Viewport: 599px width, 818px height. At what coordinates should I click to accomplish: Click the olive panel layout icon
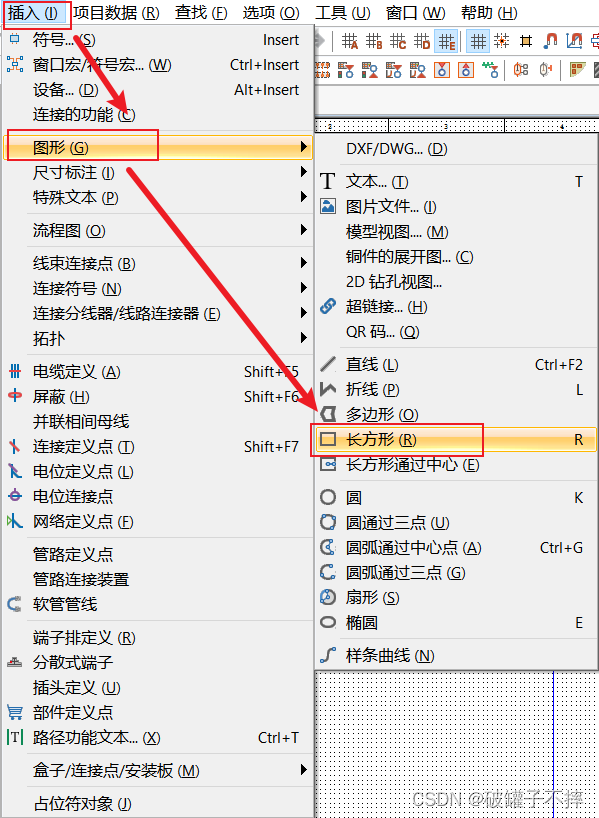click(x=577, y=70)
